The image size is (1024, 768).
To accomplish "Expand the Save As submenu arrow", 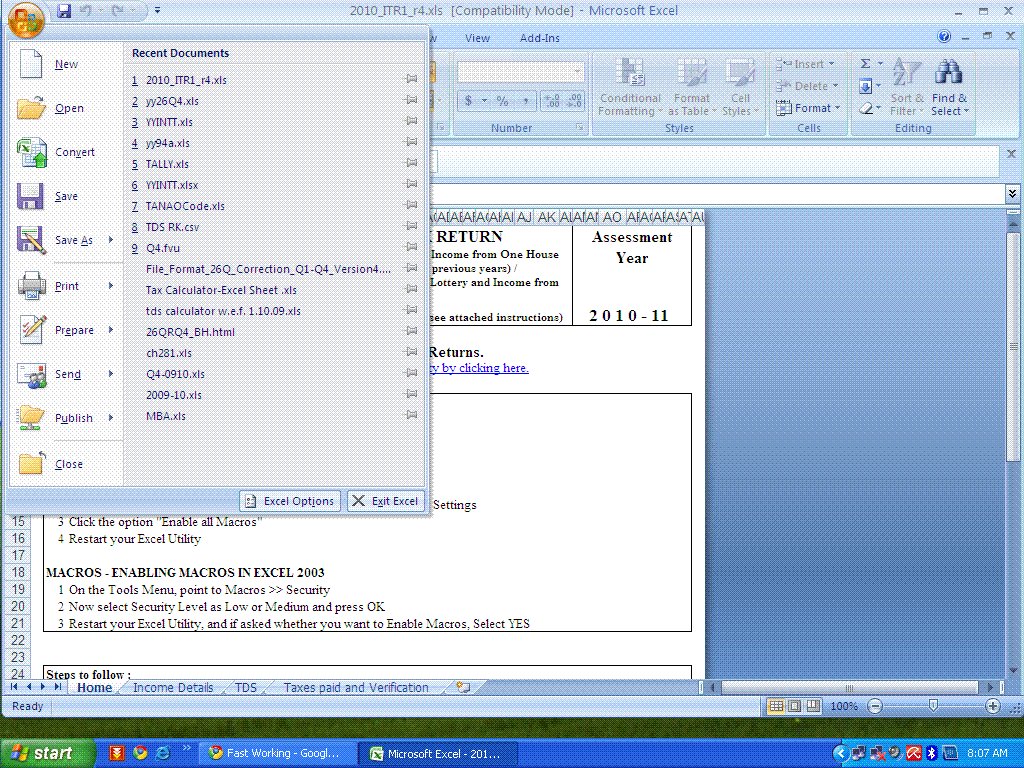I will click(111, 240).
